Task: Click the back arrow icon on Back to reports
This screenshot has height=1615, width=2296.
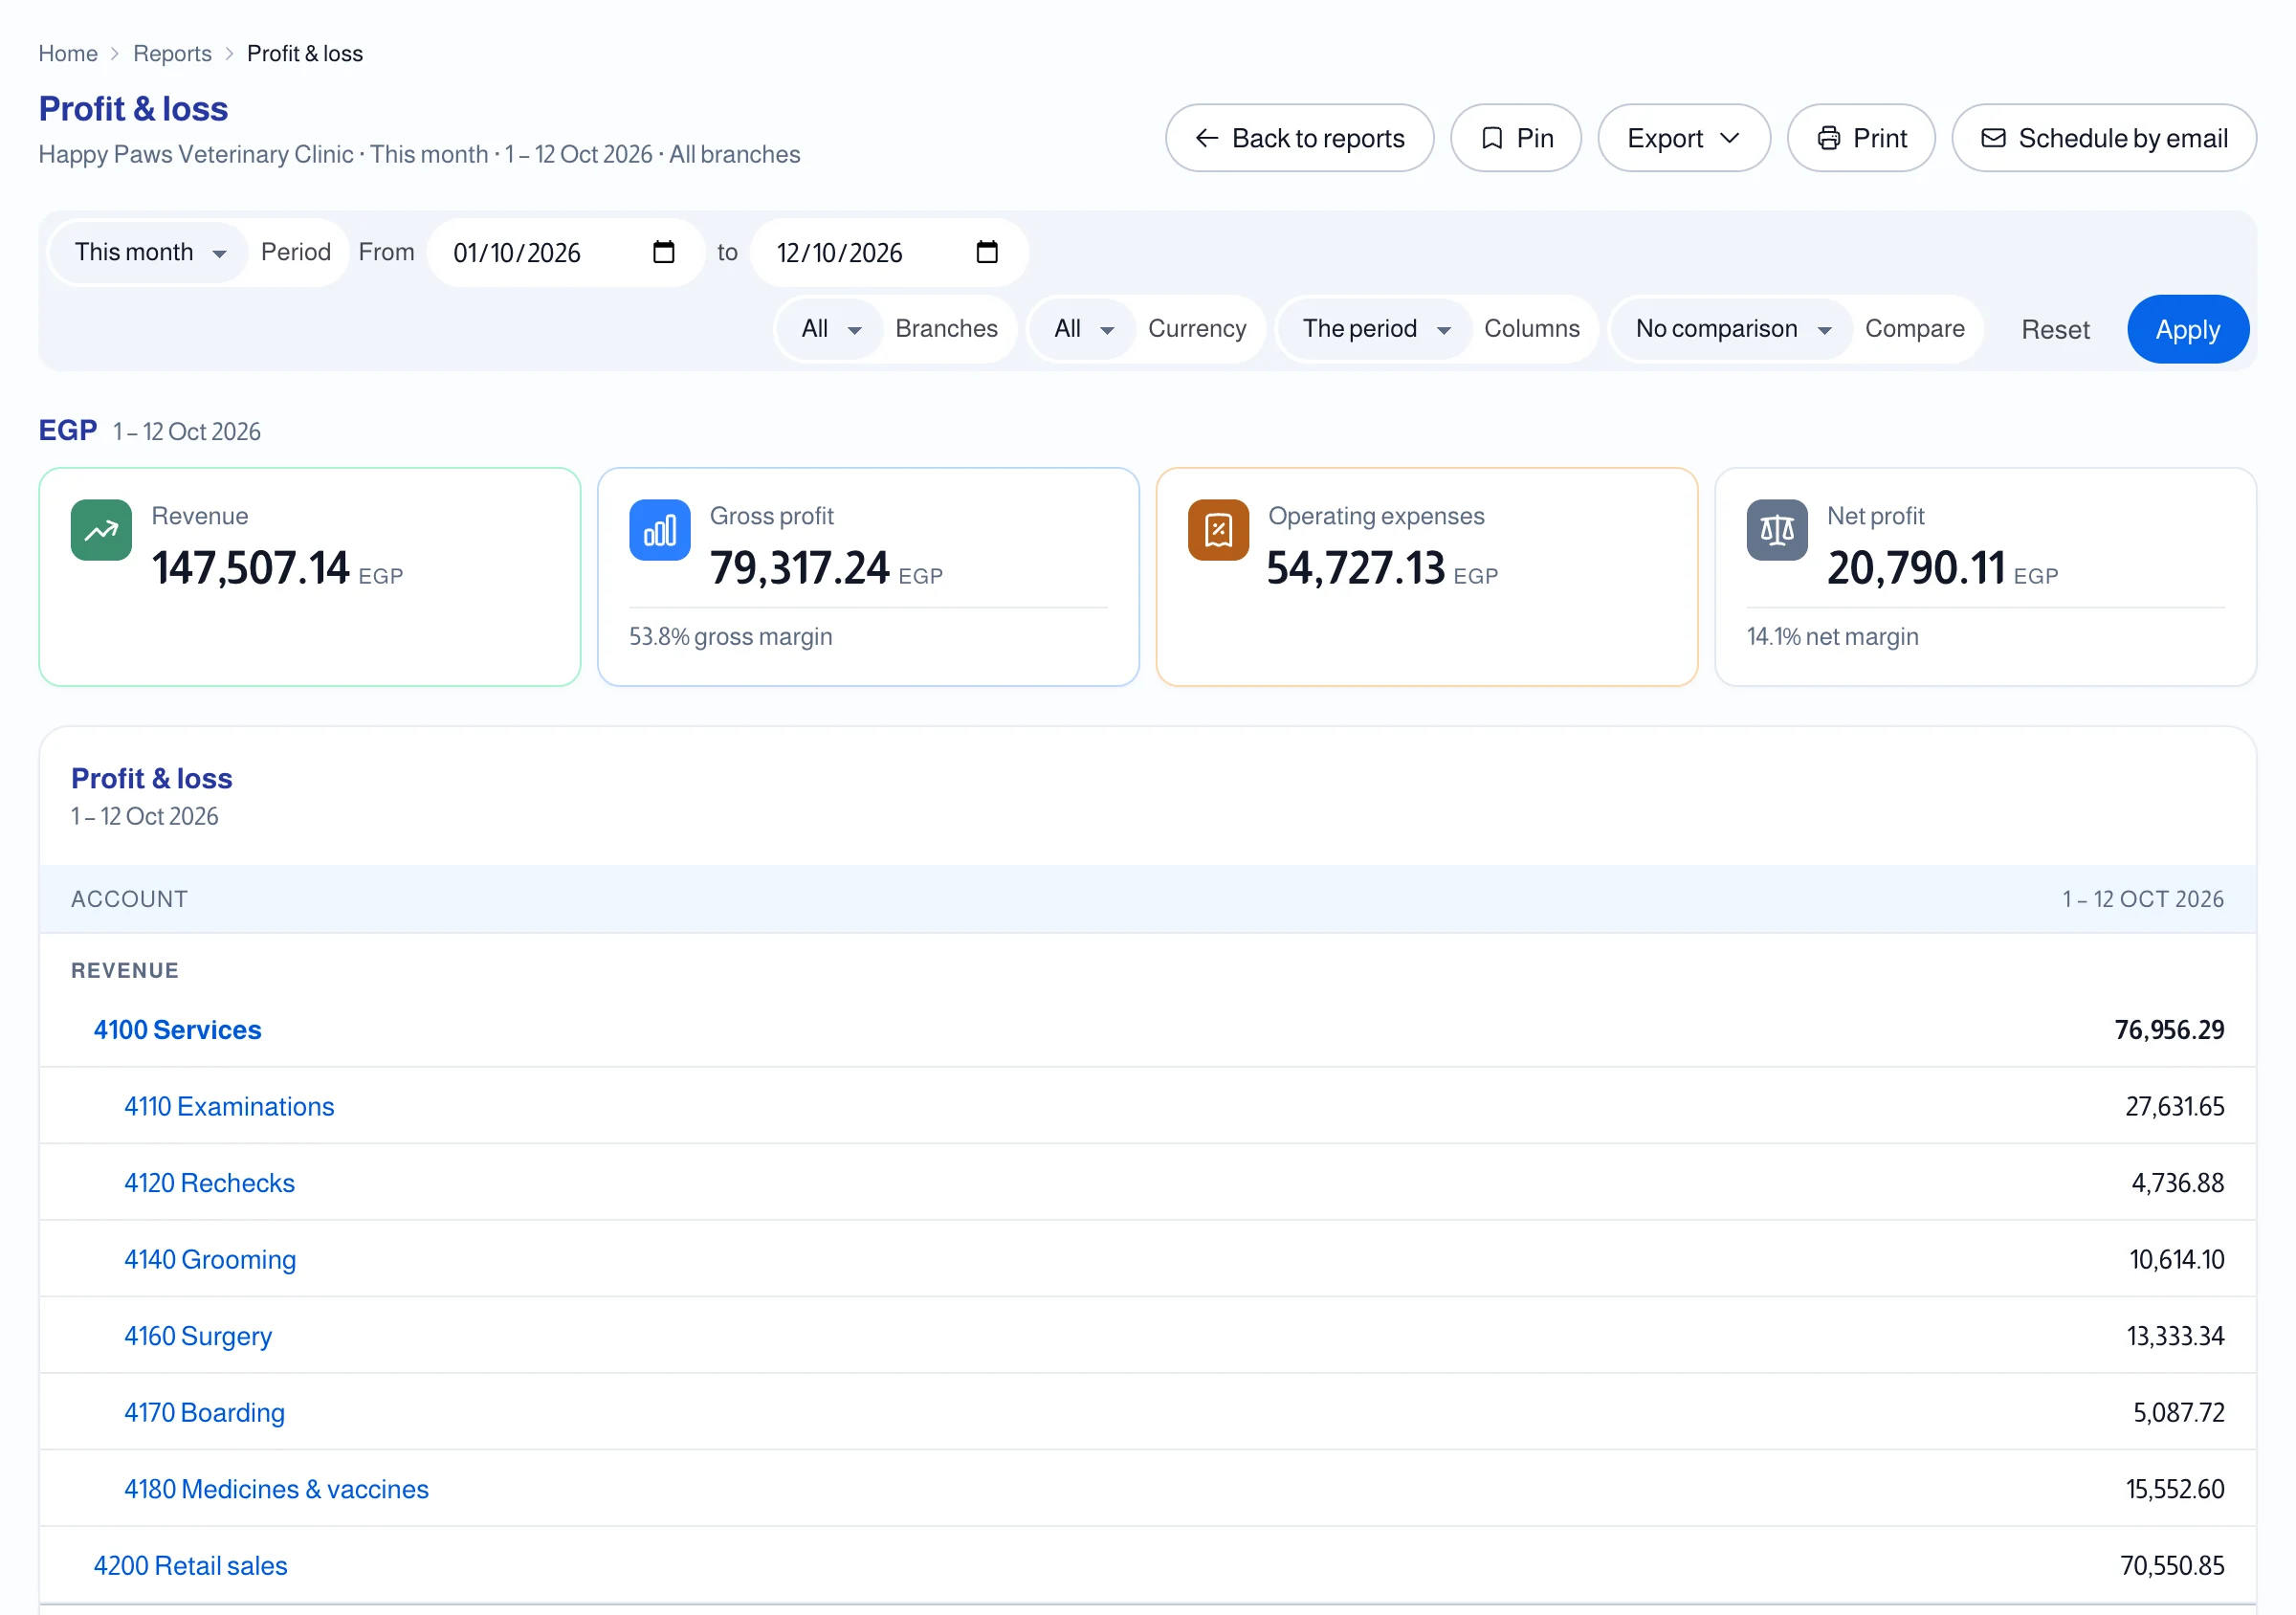Action: [1207, 138]
